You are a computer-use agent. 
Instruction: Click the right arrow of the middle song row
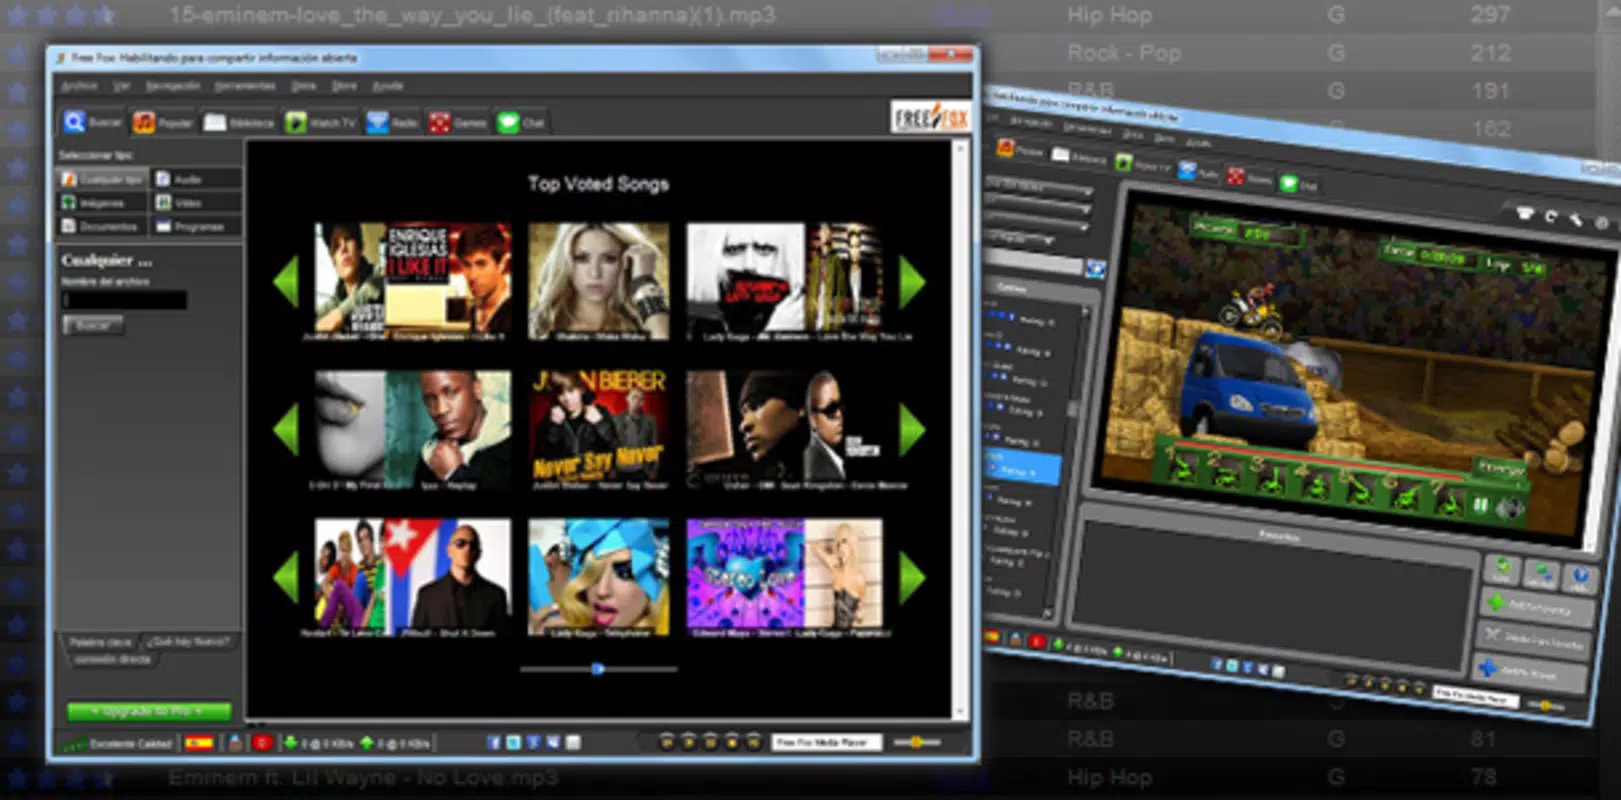[x=911, y=429]
